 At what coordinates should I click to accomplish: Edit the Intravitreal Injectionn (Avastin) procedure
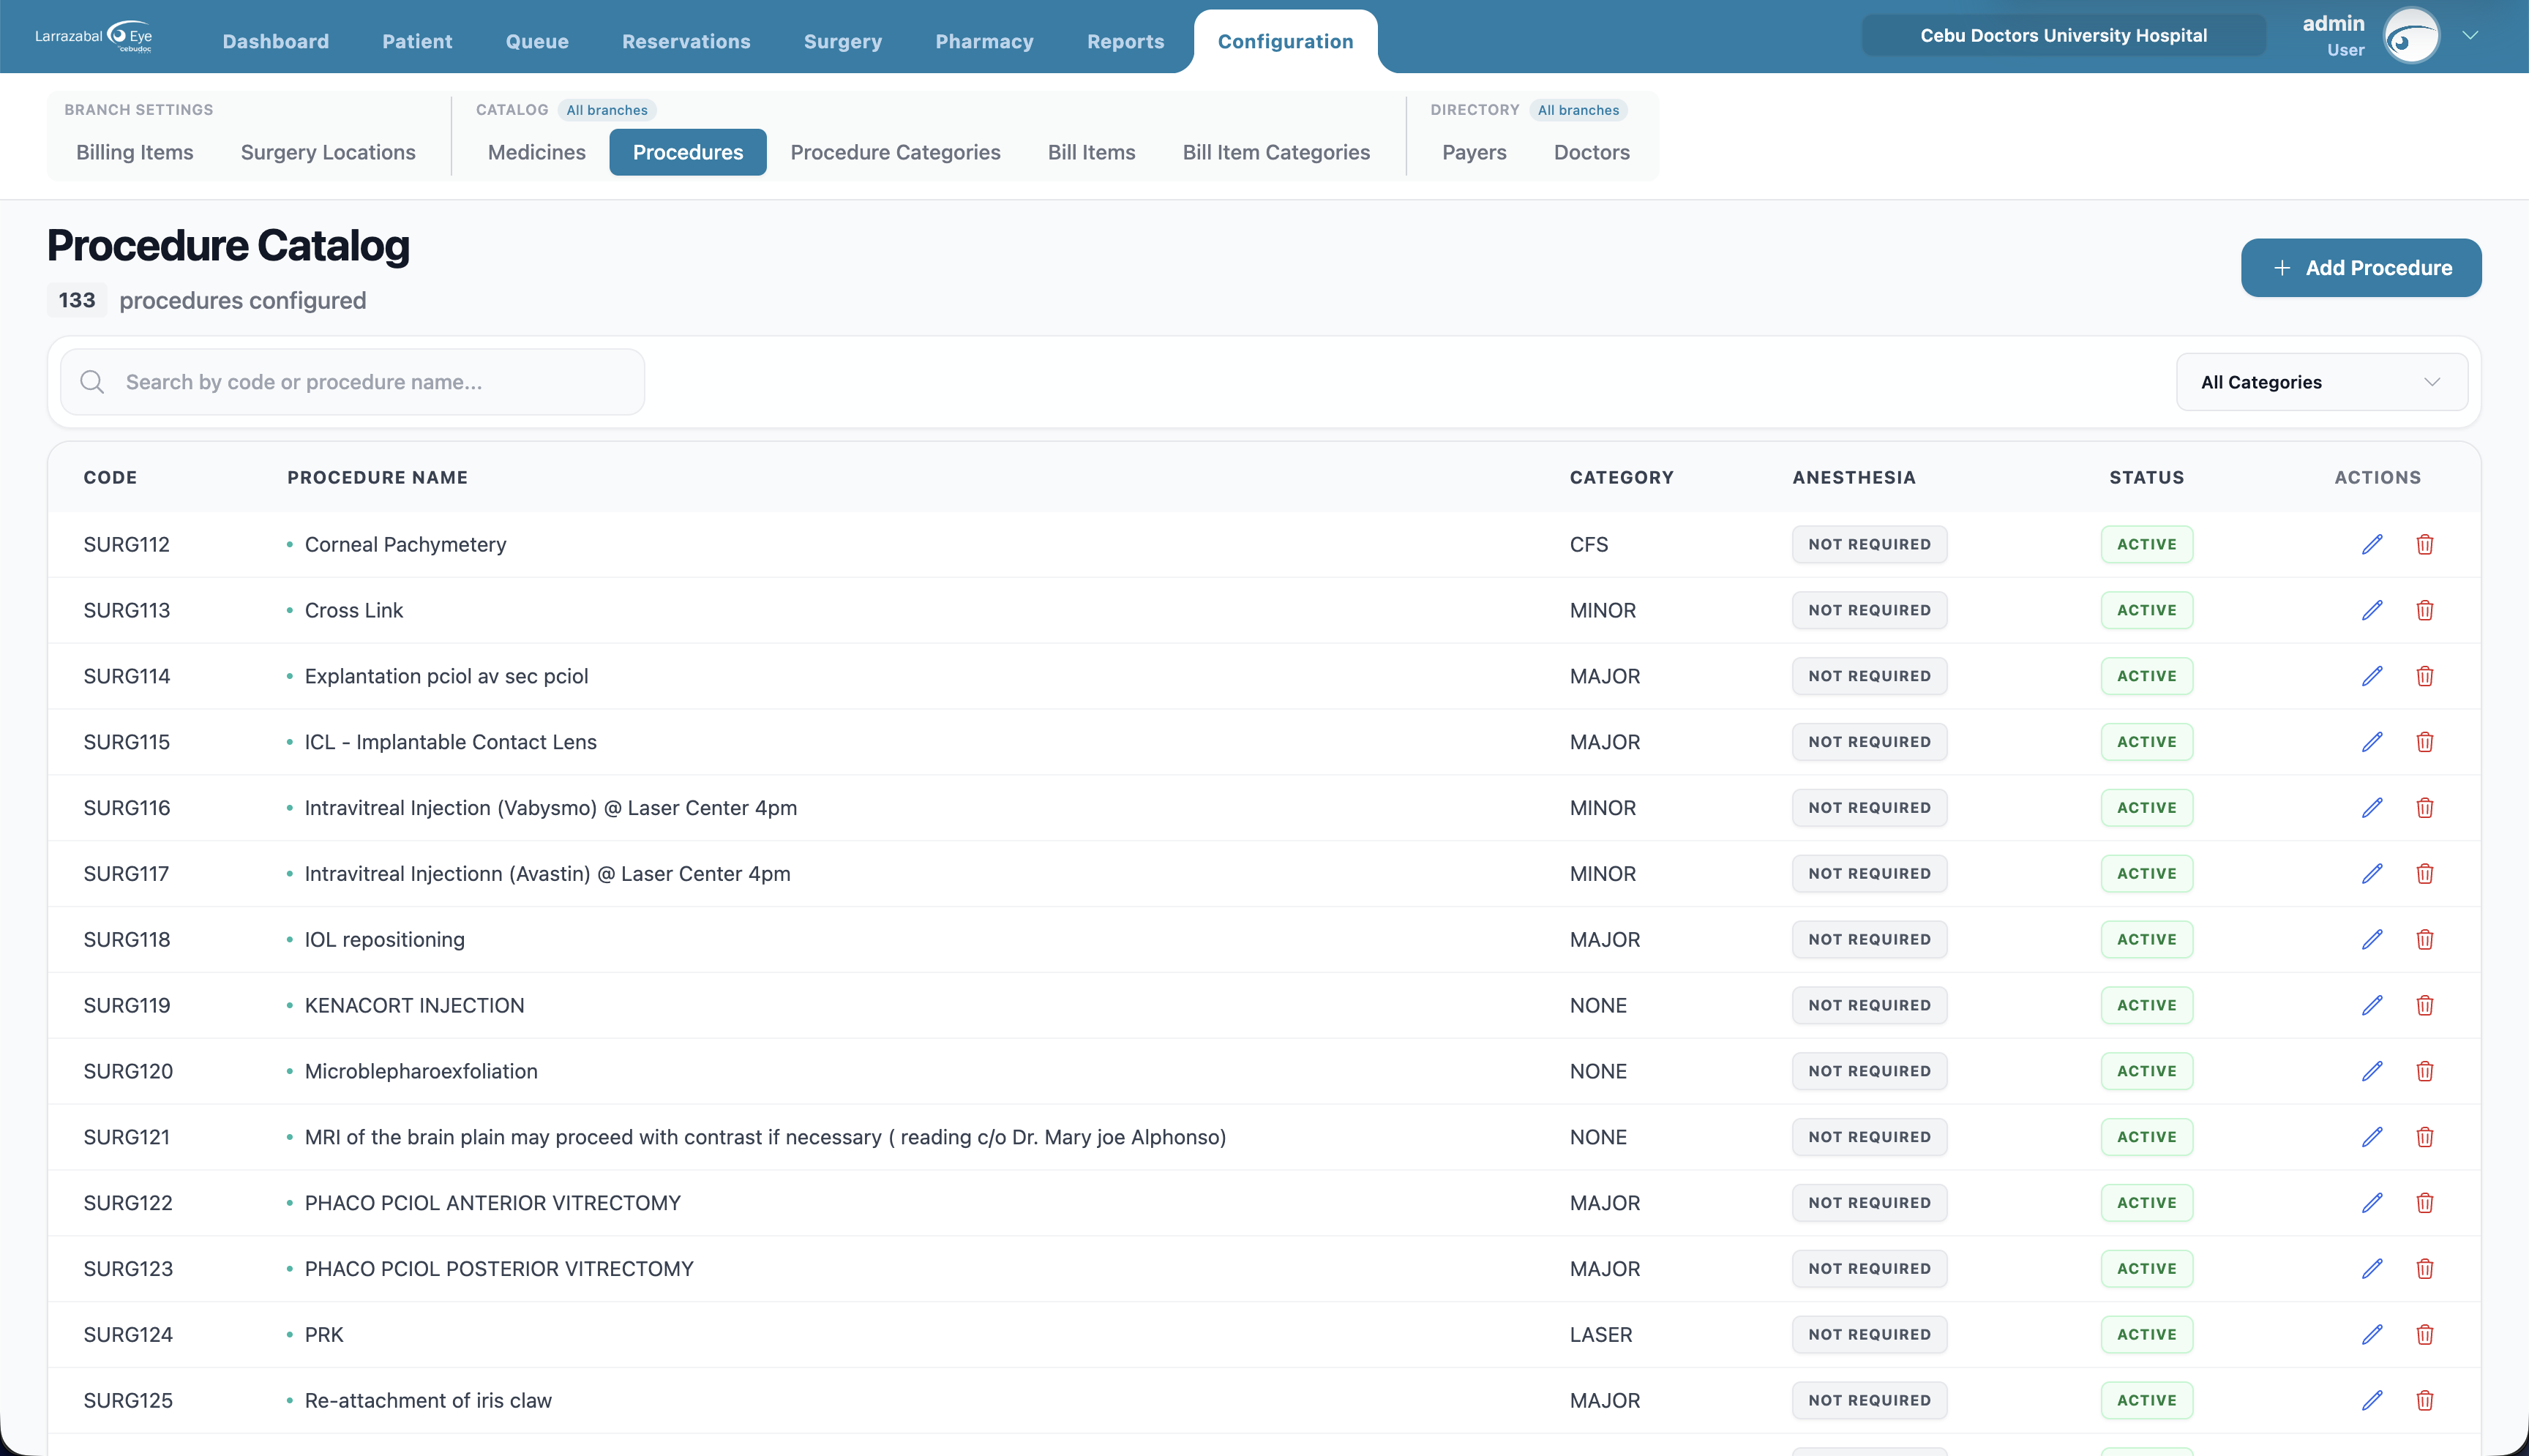tap(2372, 874)
